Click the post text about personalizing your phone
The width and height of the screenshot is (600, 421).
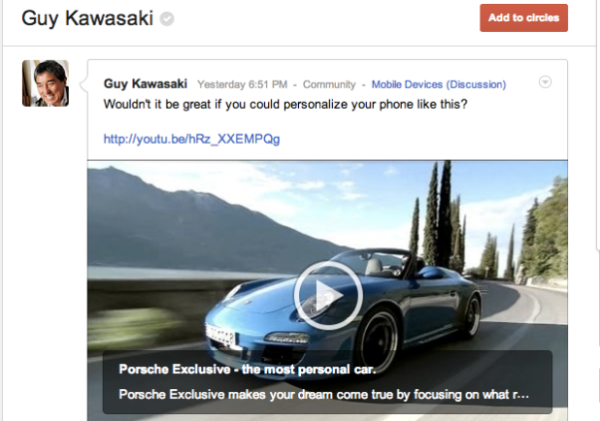click(x=285, y=104)
